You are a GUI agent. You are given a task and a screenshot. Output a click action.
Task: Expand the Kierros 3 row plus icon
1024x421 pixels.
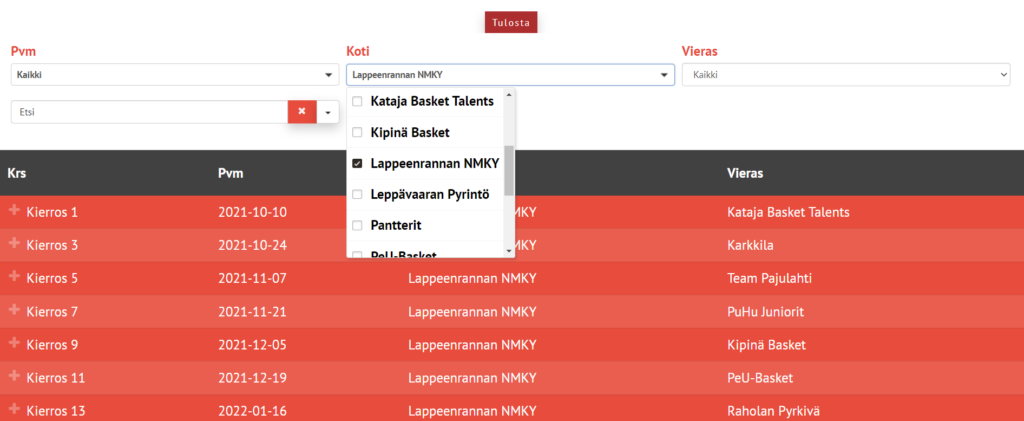click(14, 243)
